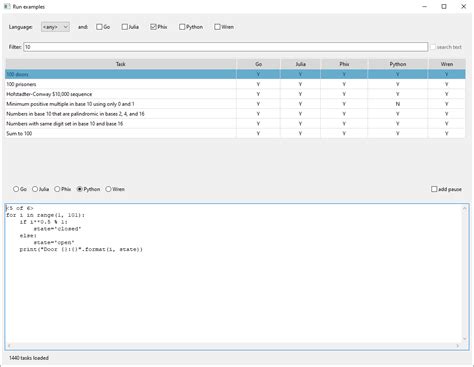
Task: Close the Run examples window
Action: pos(464,6)
